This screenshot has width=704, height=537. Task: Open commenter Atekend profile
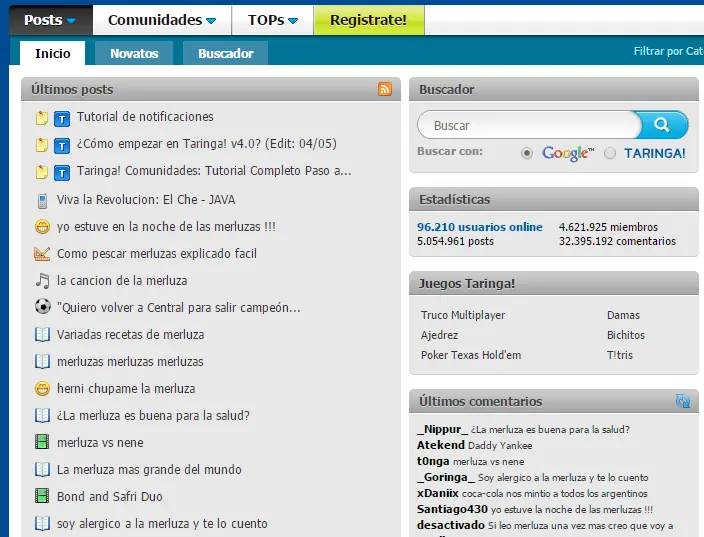click(x=440, y=445)
